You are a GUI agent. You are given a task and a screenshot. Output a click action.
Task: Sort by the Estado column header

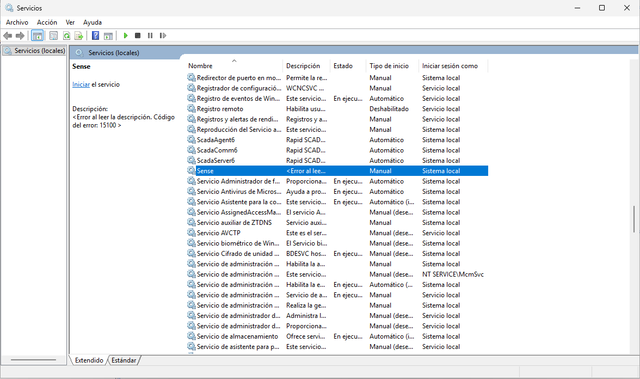[x=347, y=66]
